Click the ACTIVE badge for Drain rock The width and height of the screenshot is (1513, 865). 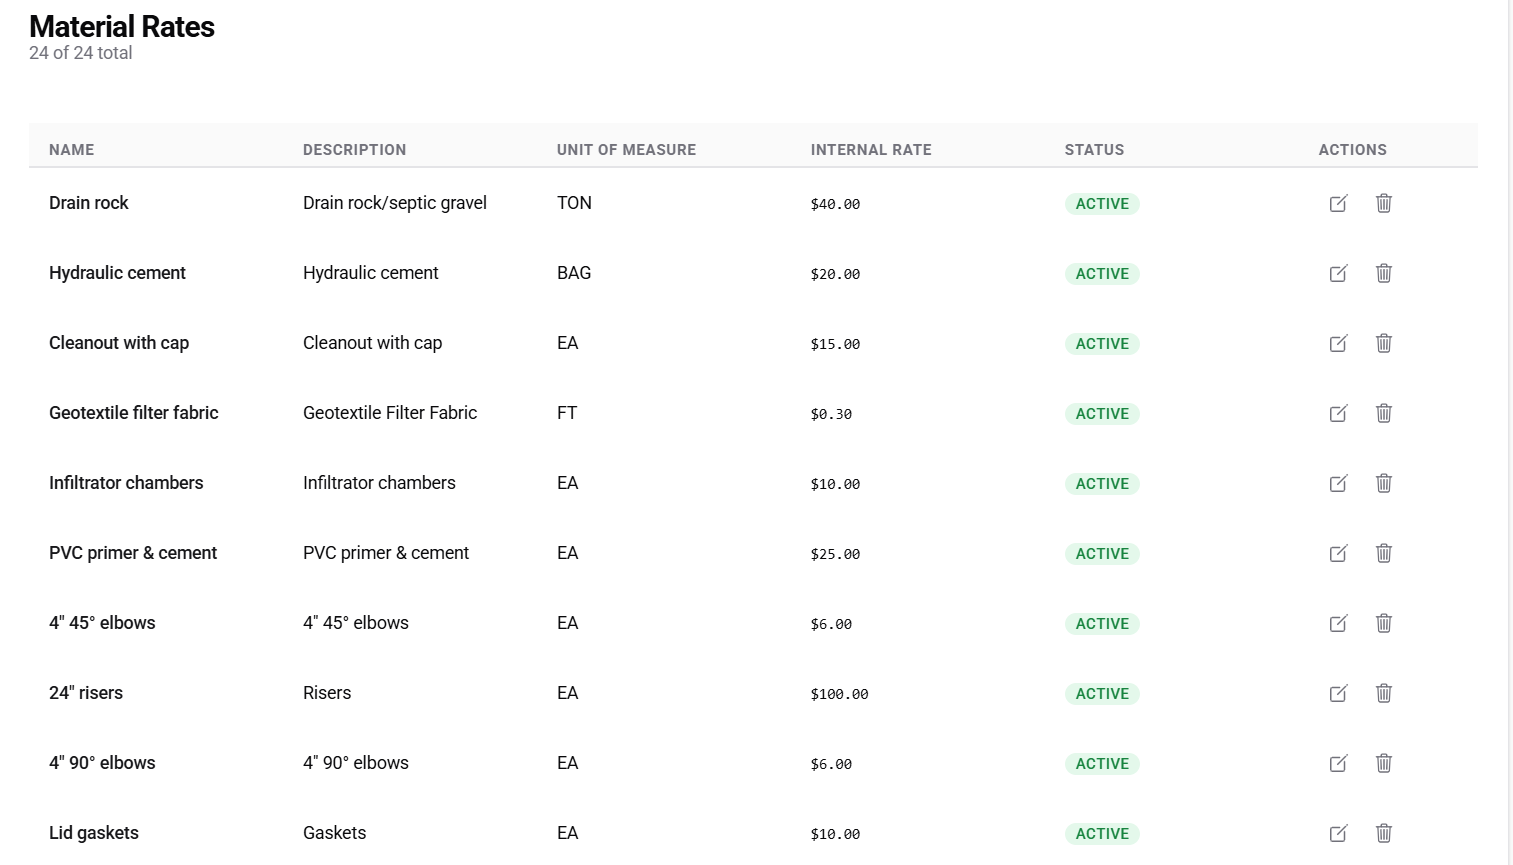(x=1102, y=204)
